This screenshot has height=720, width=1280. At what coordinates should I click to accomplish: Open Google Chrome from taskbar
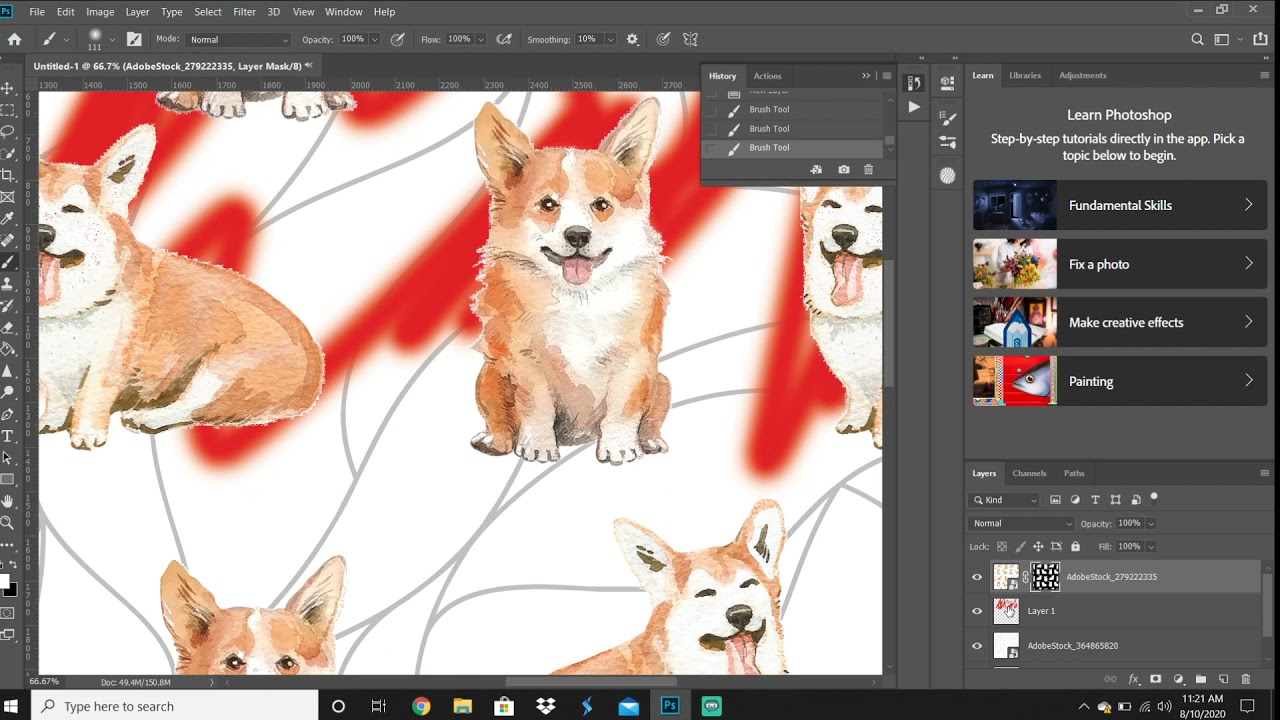pyautogui.click(x=421, y=706)
